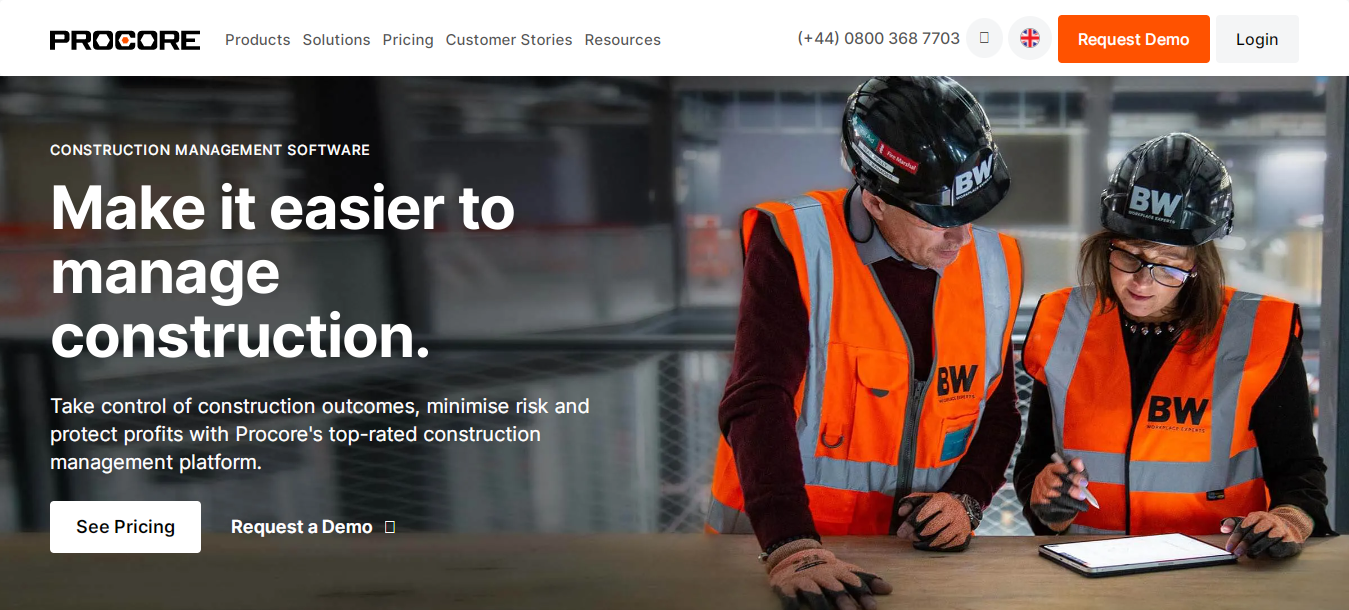Screen dimensions: 1349x610
Task: Click the headline "Make it easier to manage construction."
Action: (283, 272)
